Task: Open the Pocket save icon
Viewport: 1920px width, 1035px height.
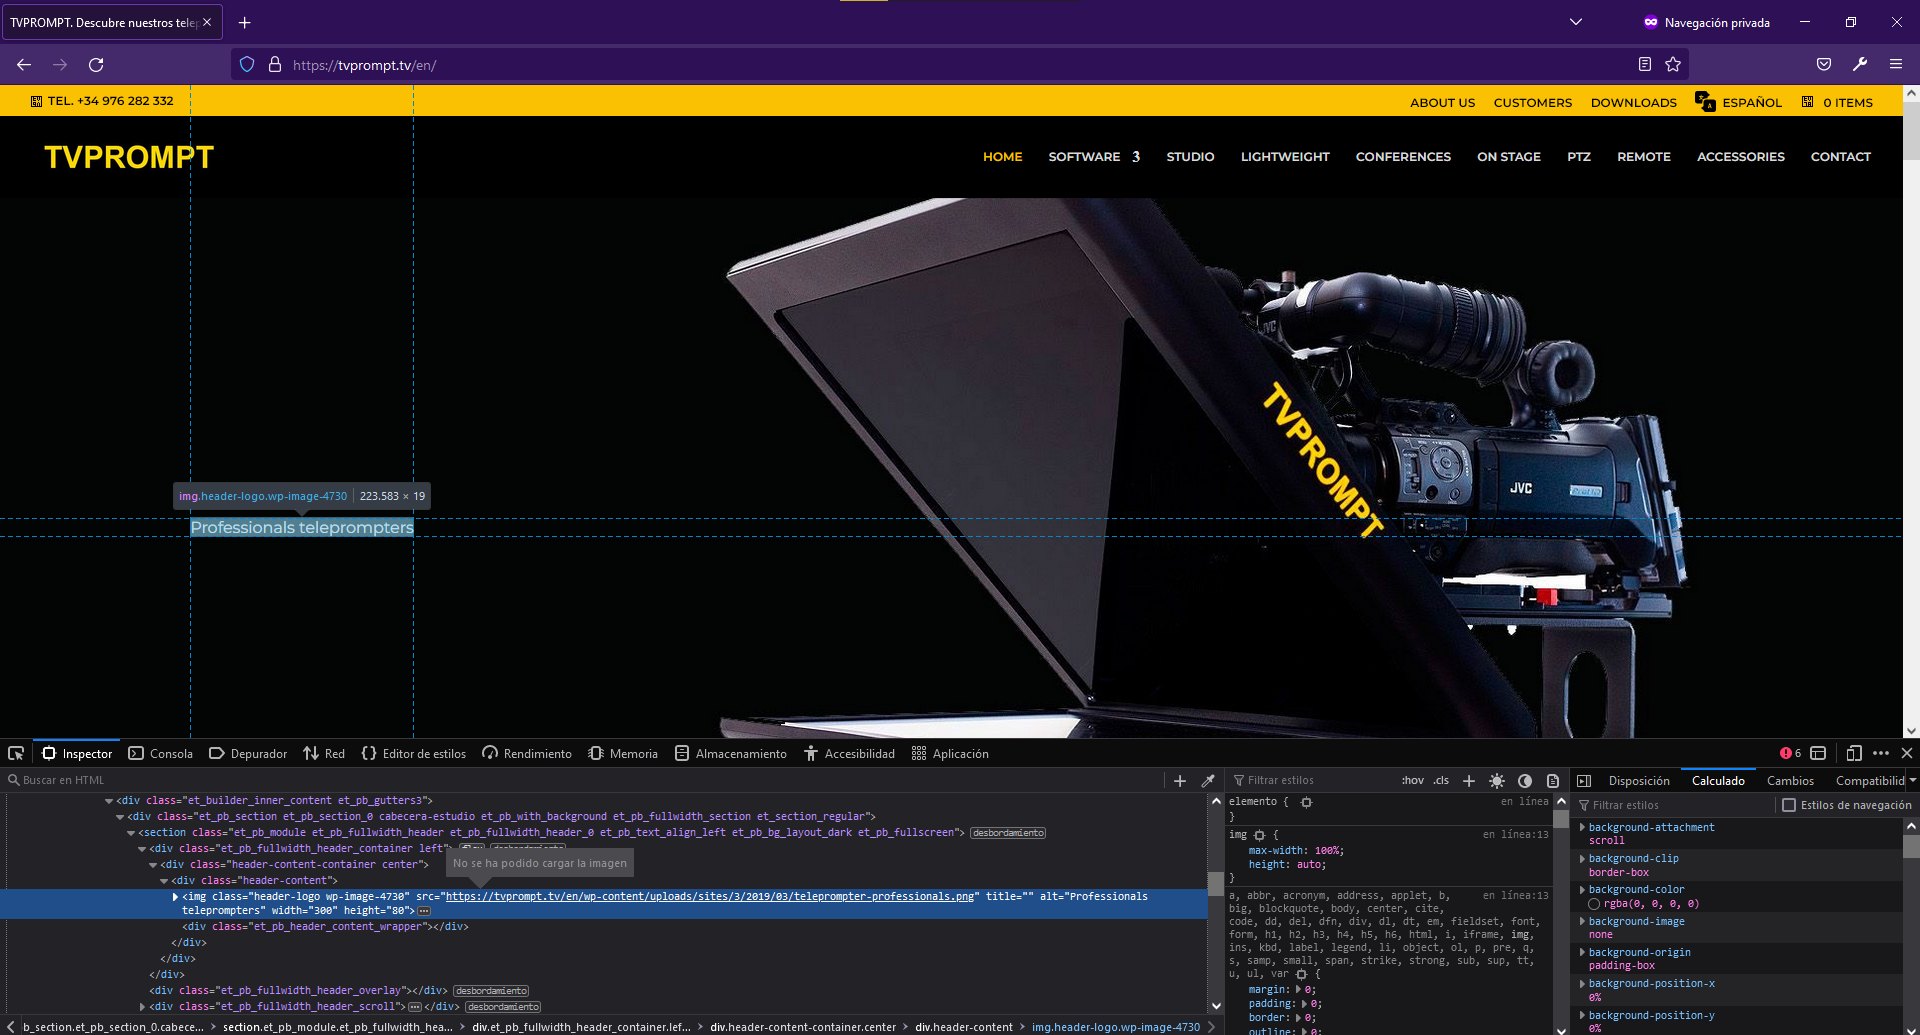Action: click(x=1824, y=65)
